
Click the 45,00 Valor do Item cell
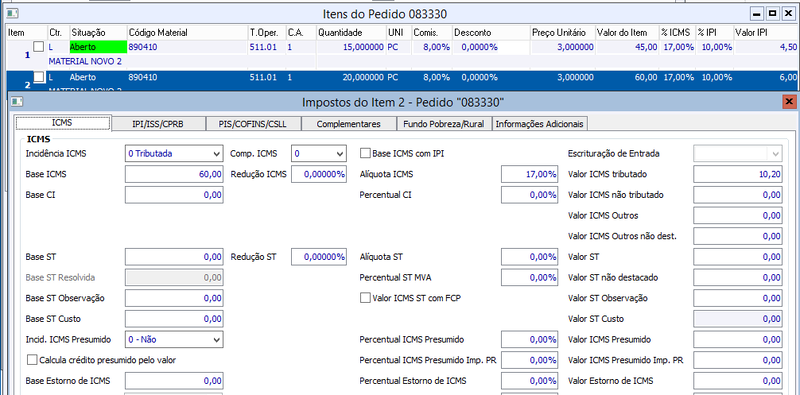click(x=628, y=47)
